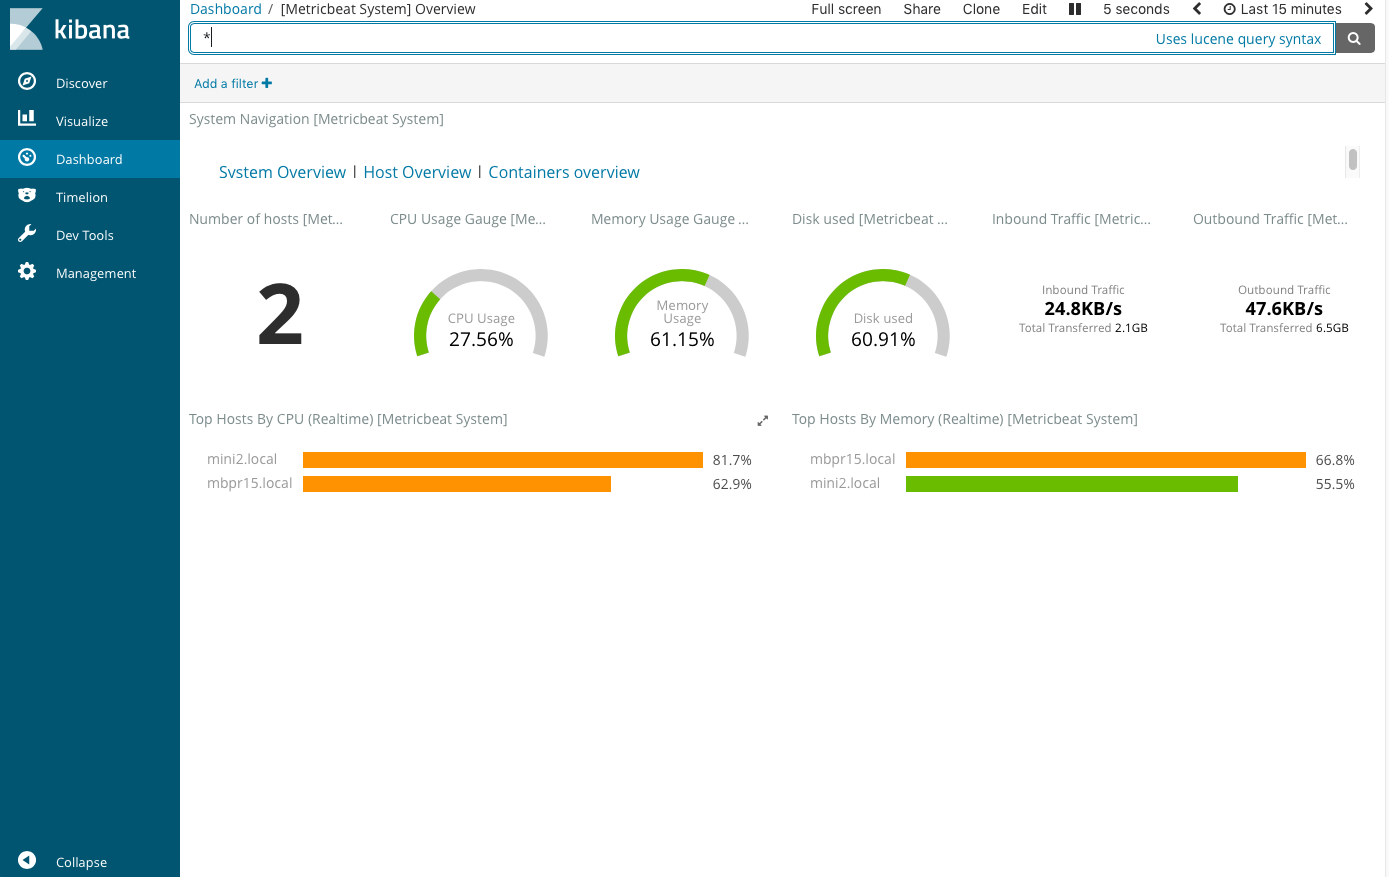Click the Kibana logo

click(70, 29)
